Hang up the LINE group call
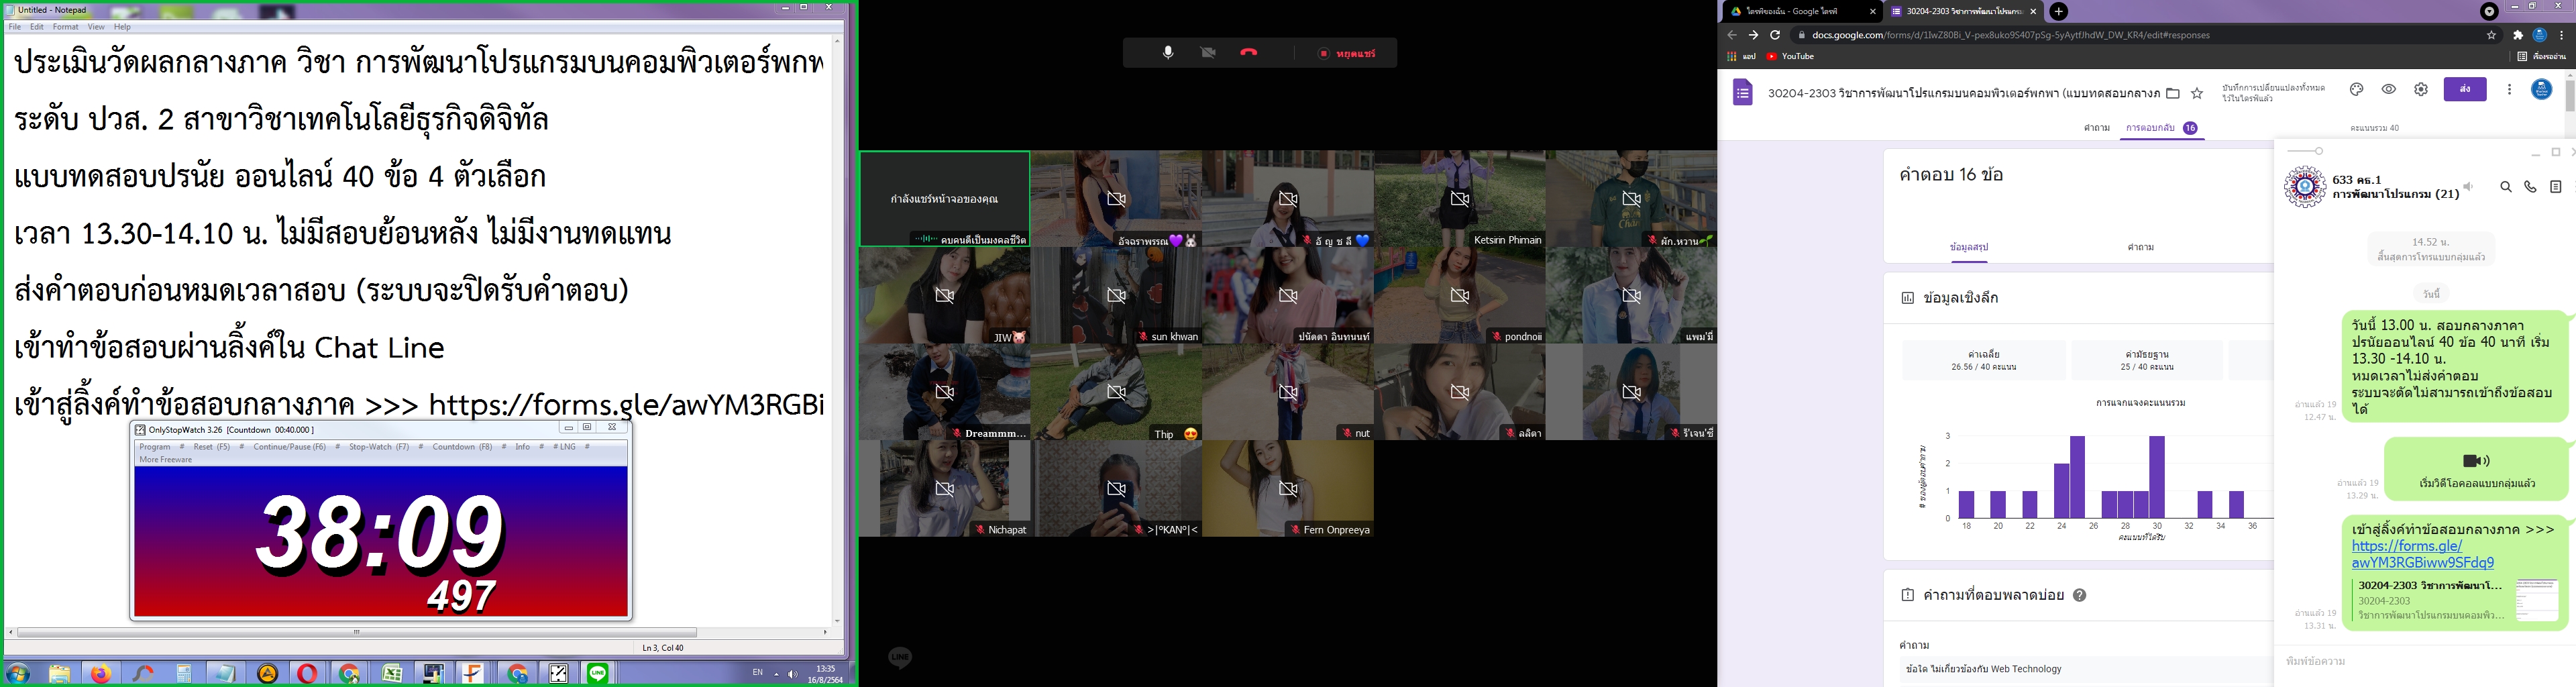 click(x=1248, y=53)
